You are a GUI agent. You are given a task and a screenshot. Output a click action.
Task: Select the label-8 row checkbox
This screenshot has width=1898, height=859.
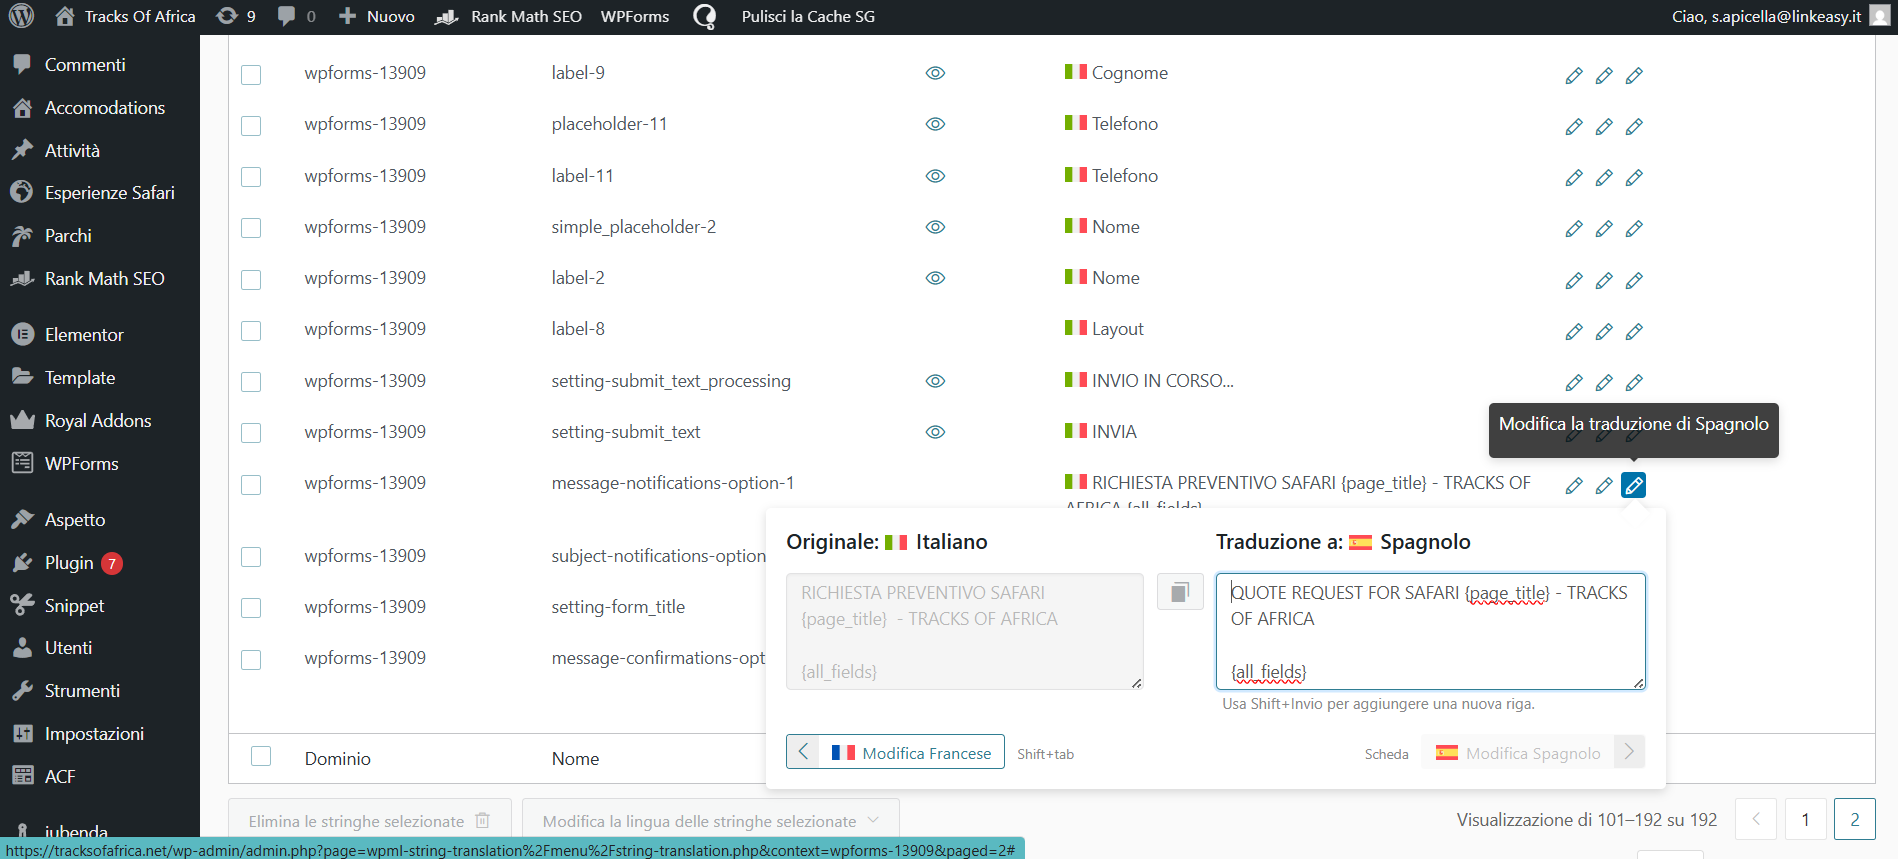251,331
